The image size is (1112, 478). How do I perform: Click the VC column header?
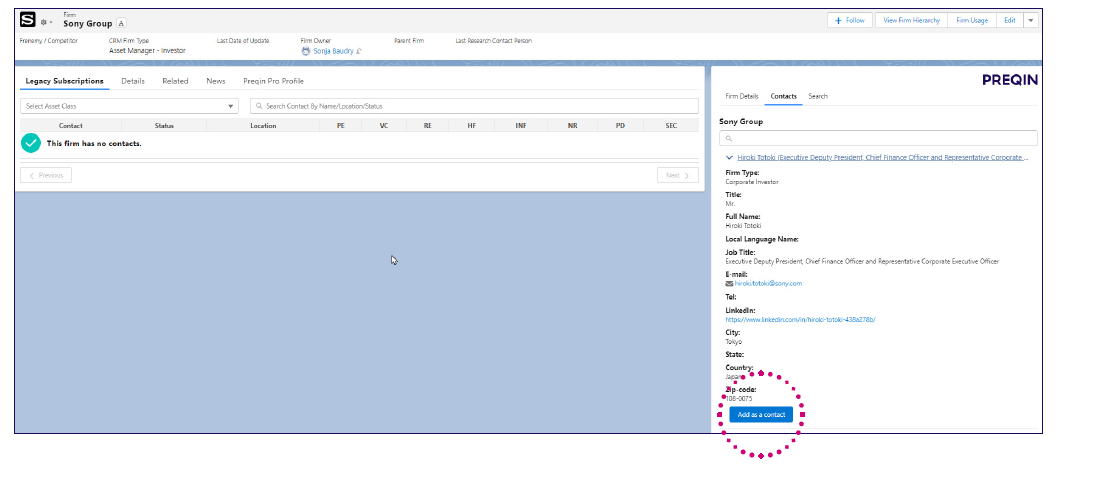(x=384, y=126)
